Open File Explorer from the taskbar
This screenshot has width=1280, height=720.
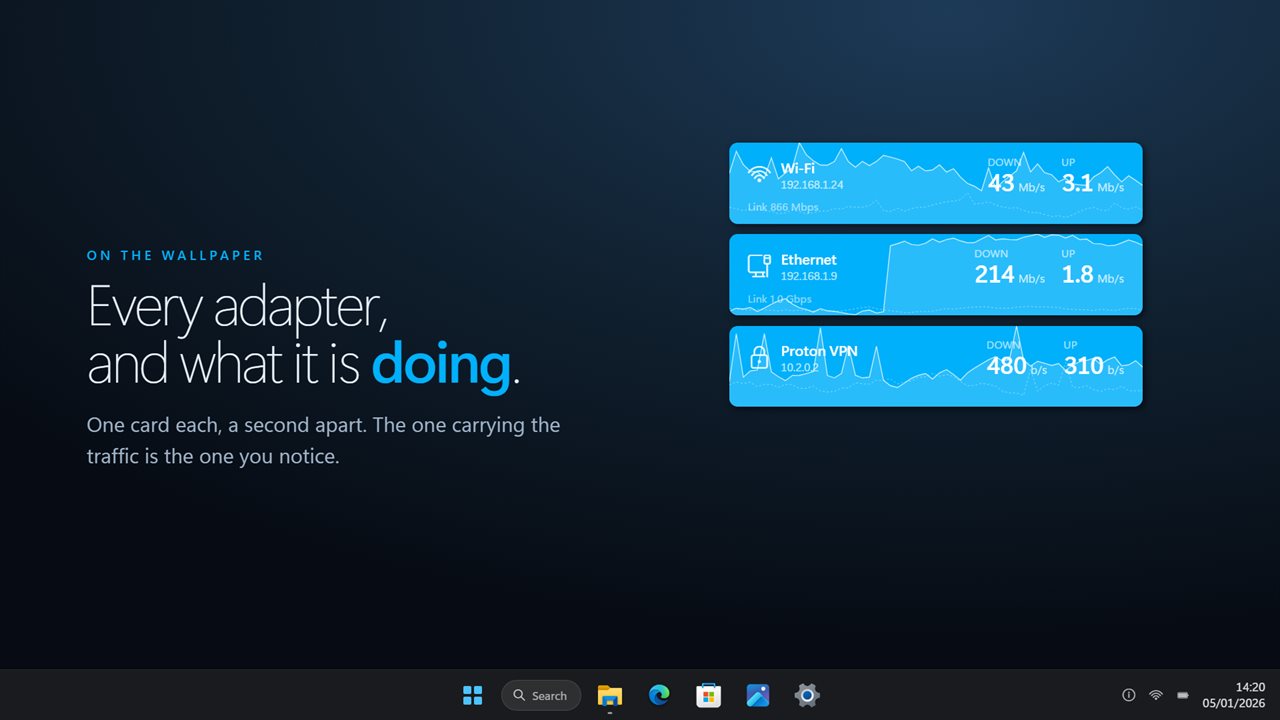(x=610, y=695)
